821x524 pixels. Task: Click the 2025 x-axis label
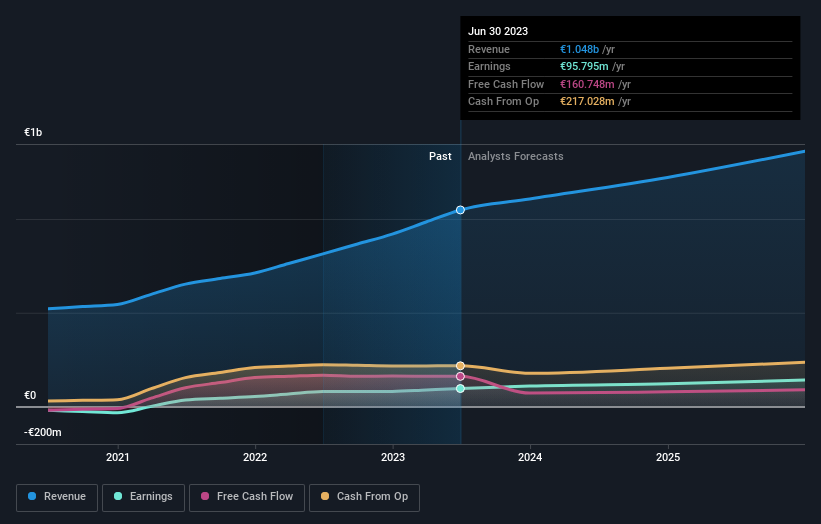(x=668, y=458)
